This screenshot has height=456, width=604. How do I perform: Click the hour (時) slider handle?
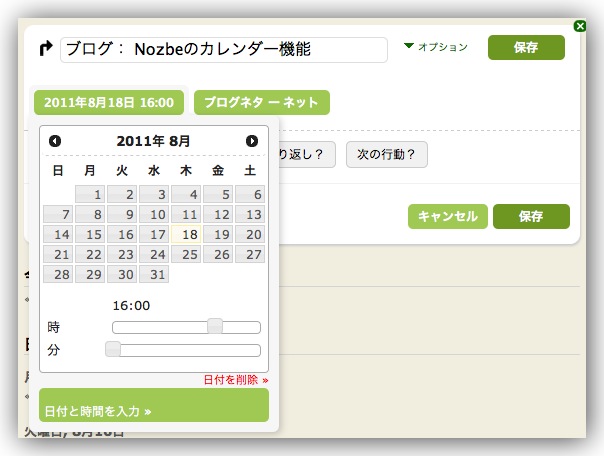(214, 326)
